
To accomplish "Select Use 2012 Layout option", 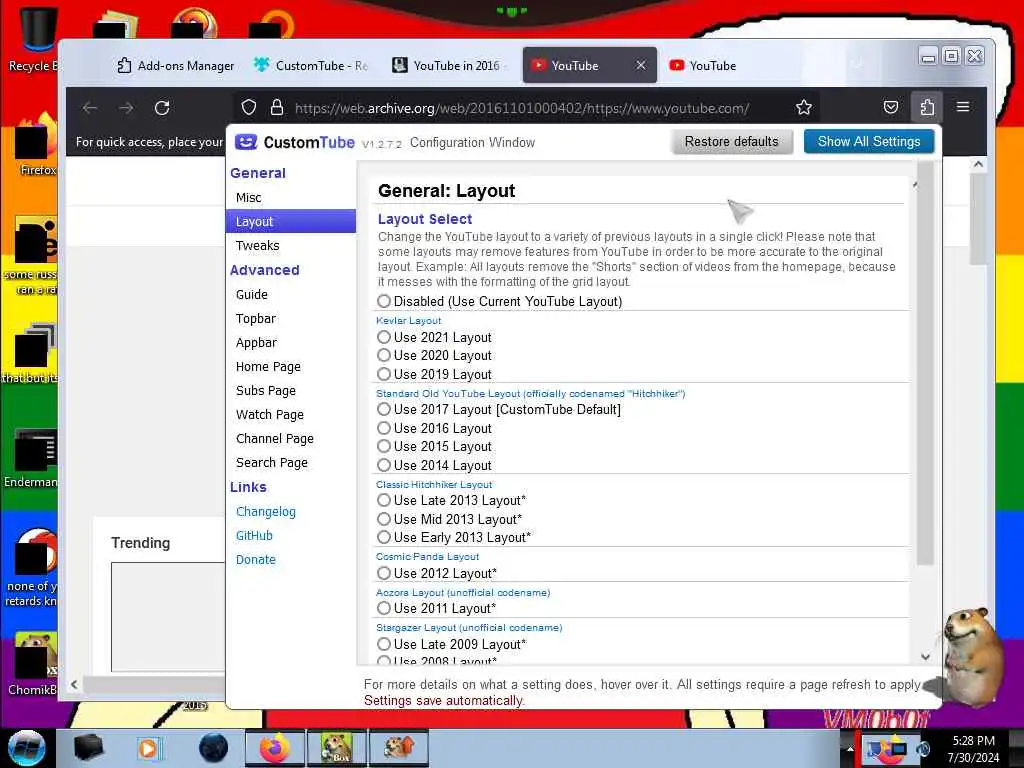I will pyautogui.click(x=384, y=573).
